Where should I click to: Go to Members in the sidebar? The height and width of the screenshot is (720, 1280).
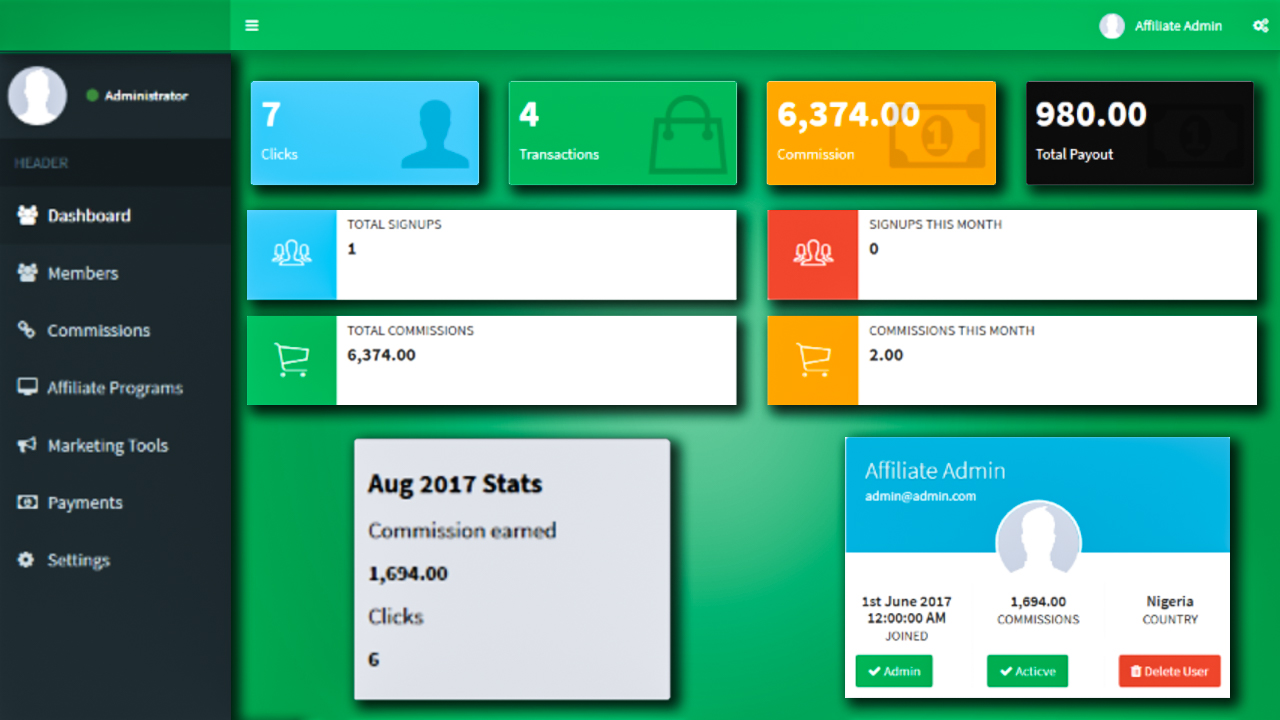pos(82,273)
